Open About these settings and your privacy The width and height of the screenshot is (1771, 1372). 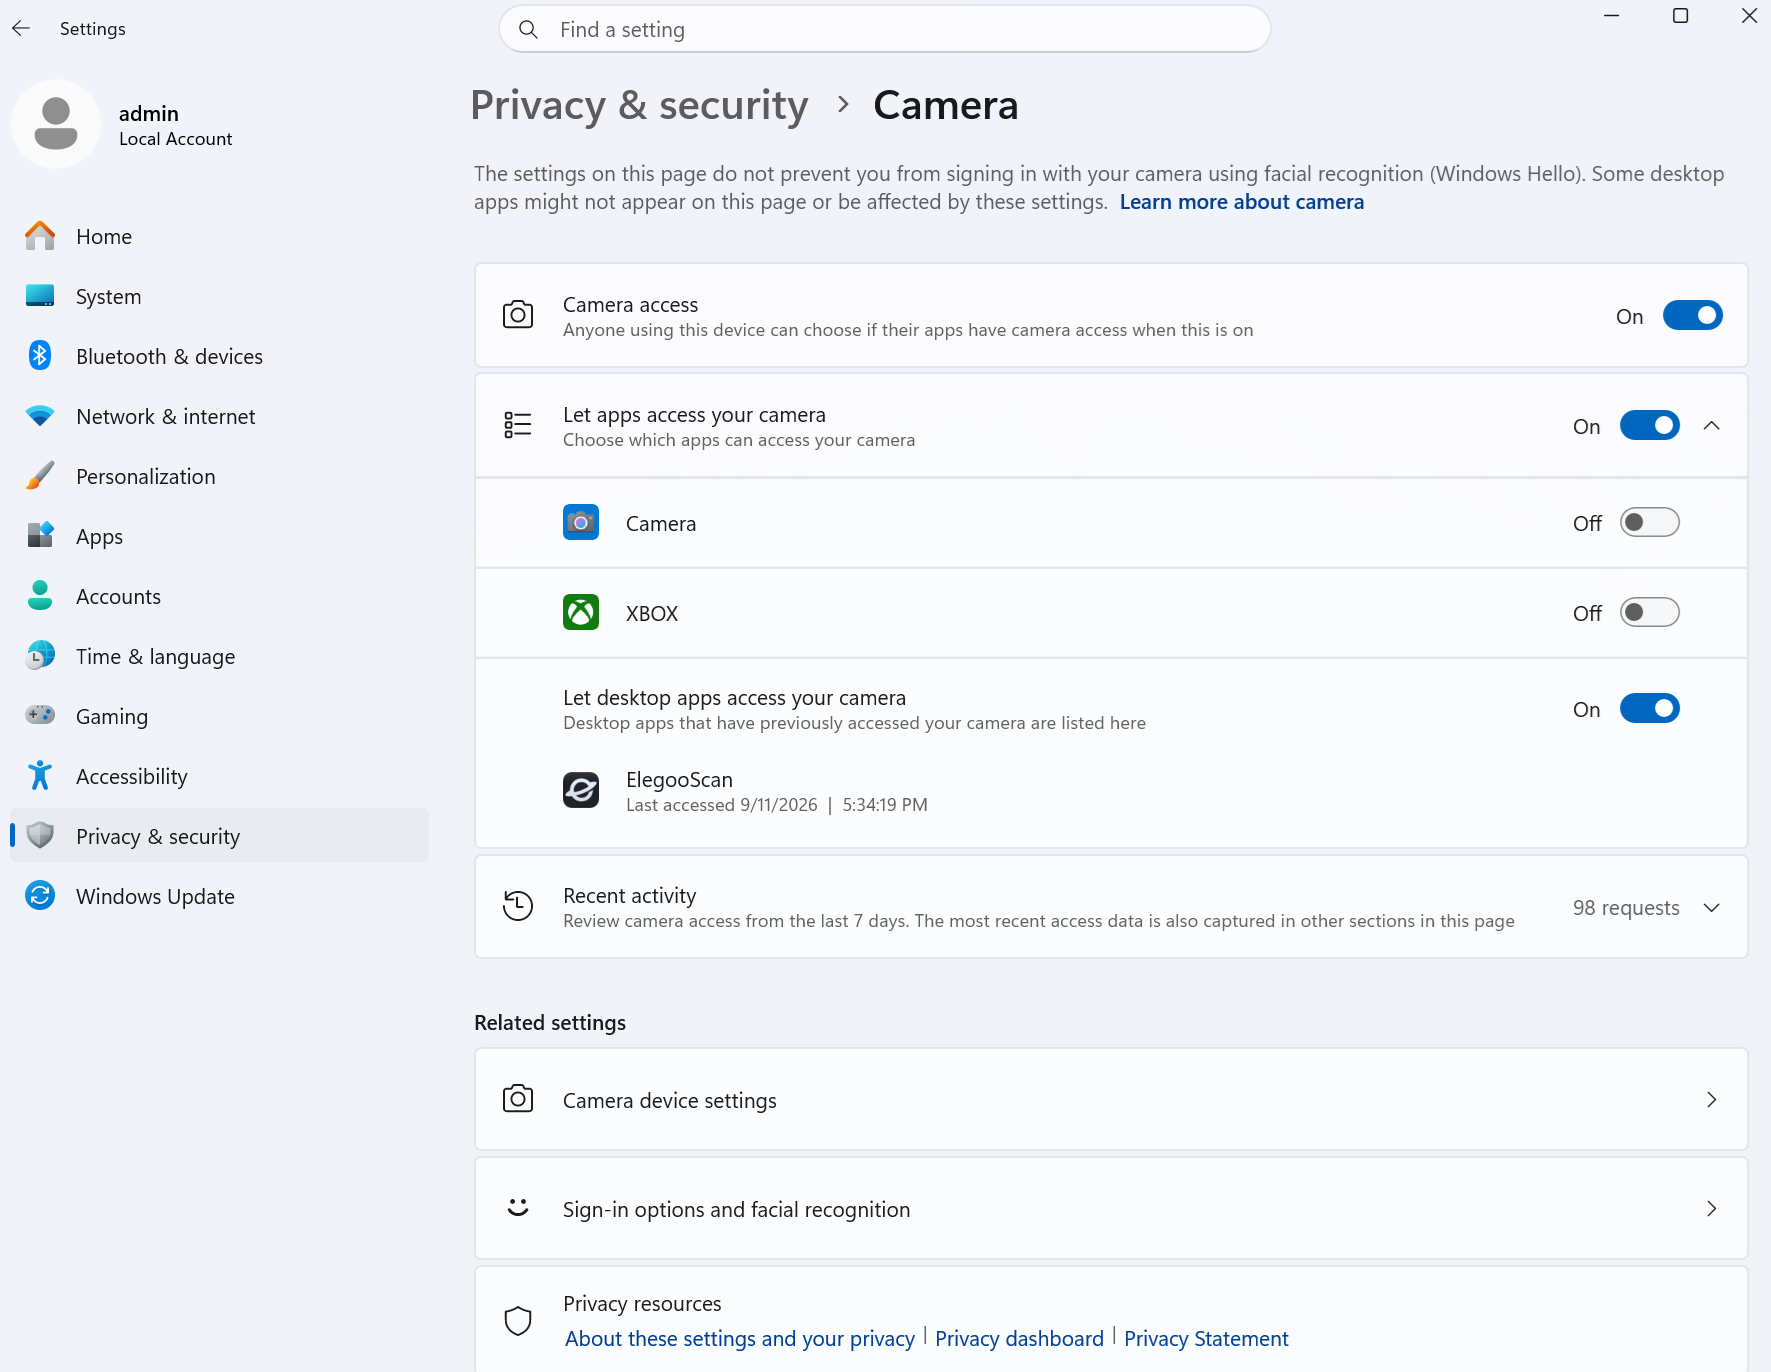(x=740, y=1339)
